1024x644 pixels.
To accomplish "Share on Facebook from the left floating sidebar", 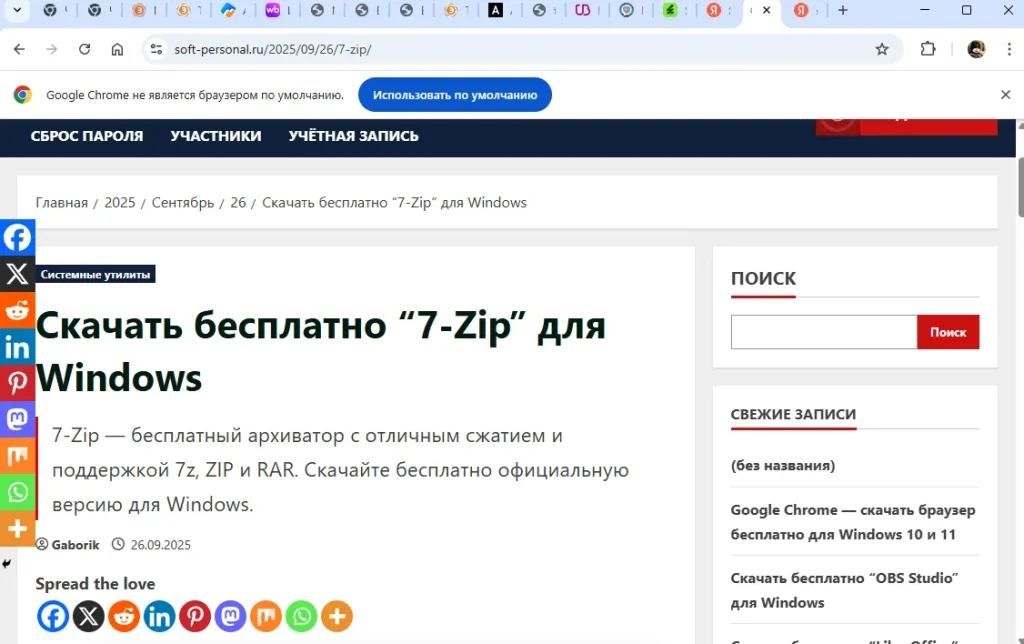I will 17,237.
